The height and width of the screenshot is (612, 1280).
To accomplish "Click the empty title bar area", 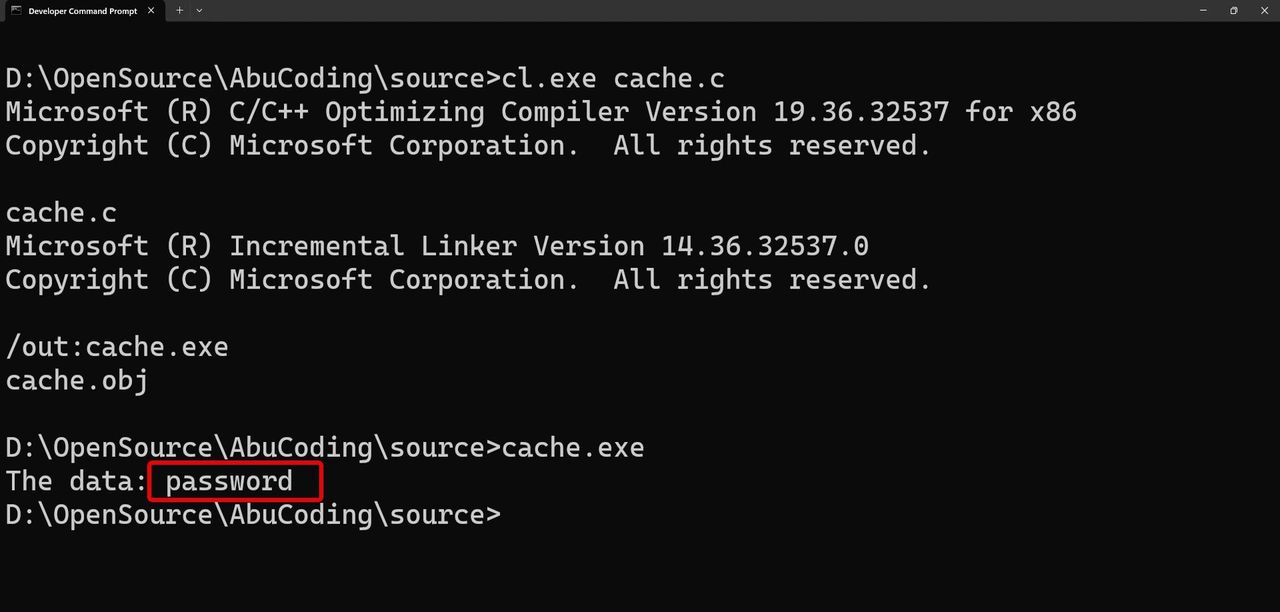I will 700,10.
